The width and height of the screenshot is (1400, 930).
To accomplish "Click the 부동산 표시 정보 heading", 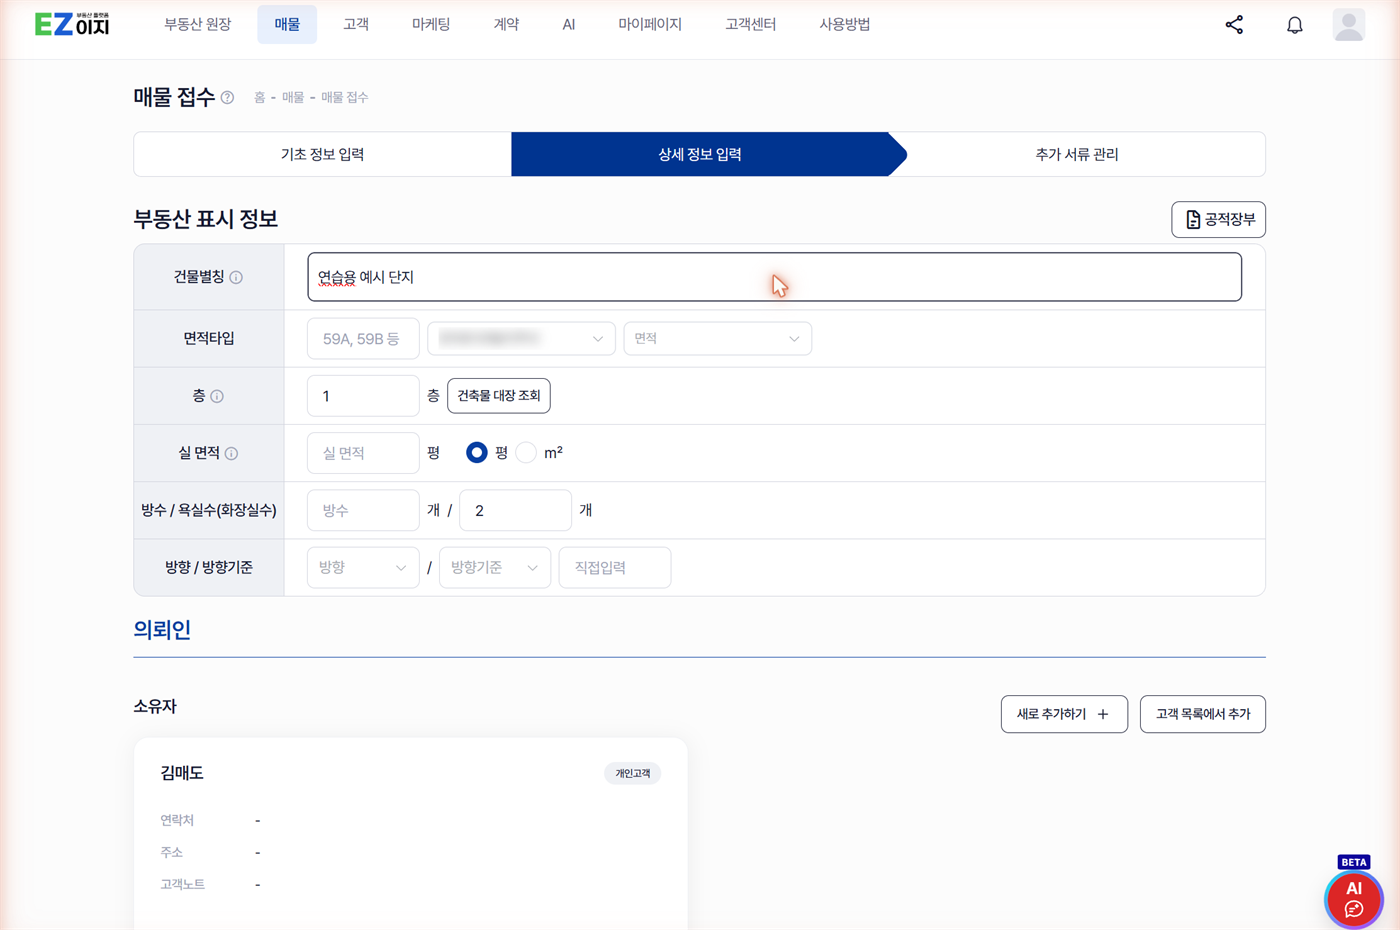I will tap(206, 219).
